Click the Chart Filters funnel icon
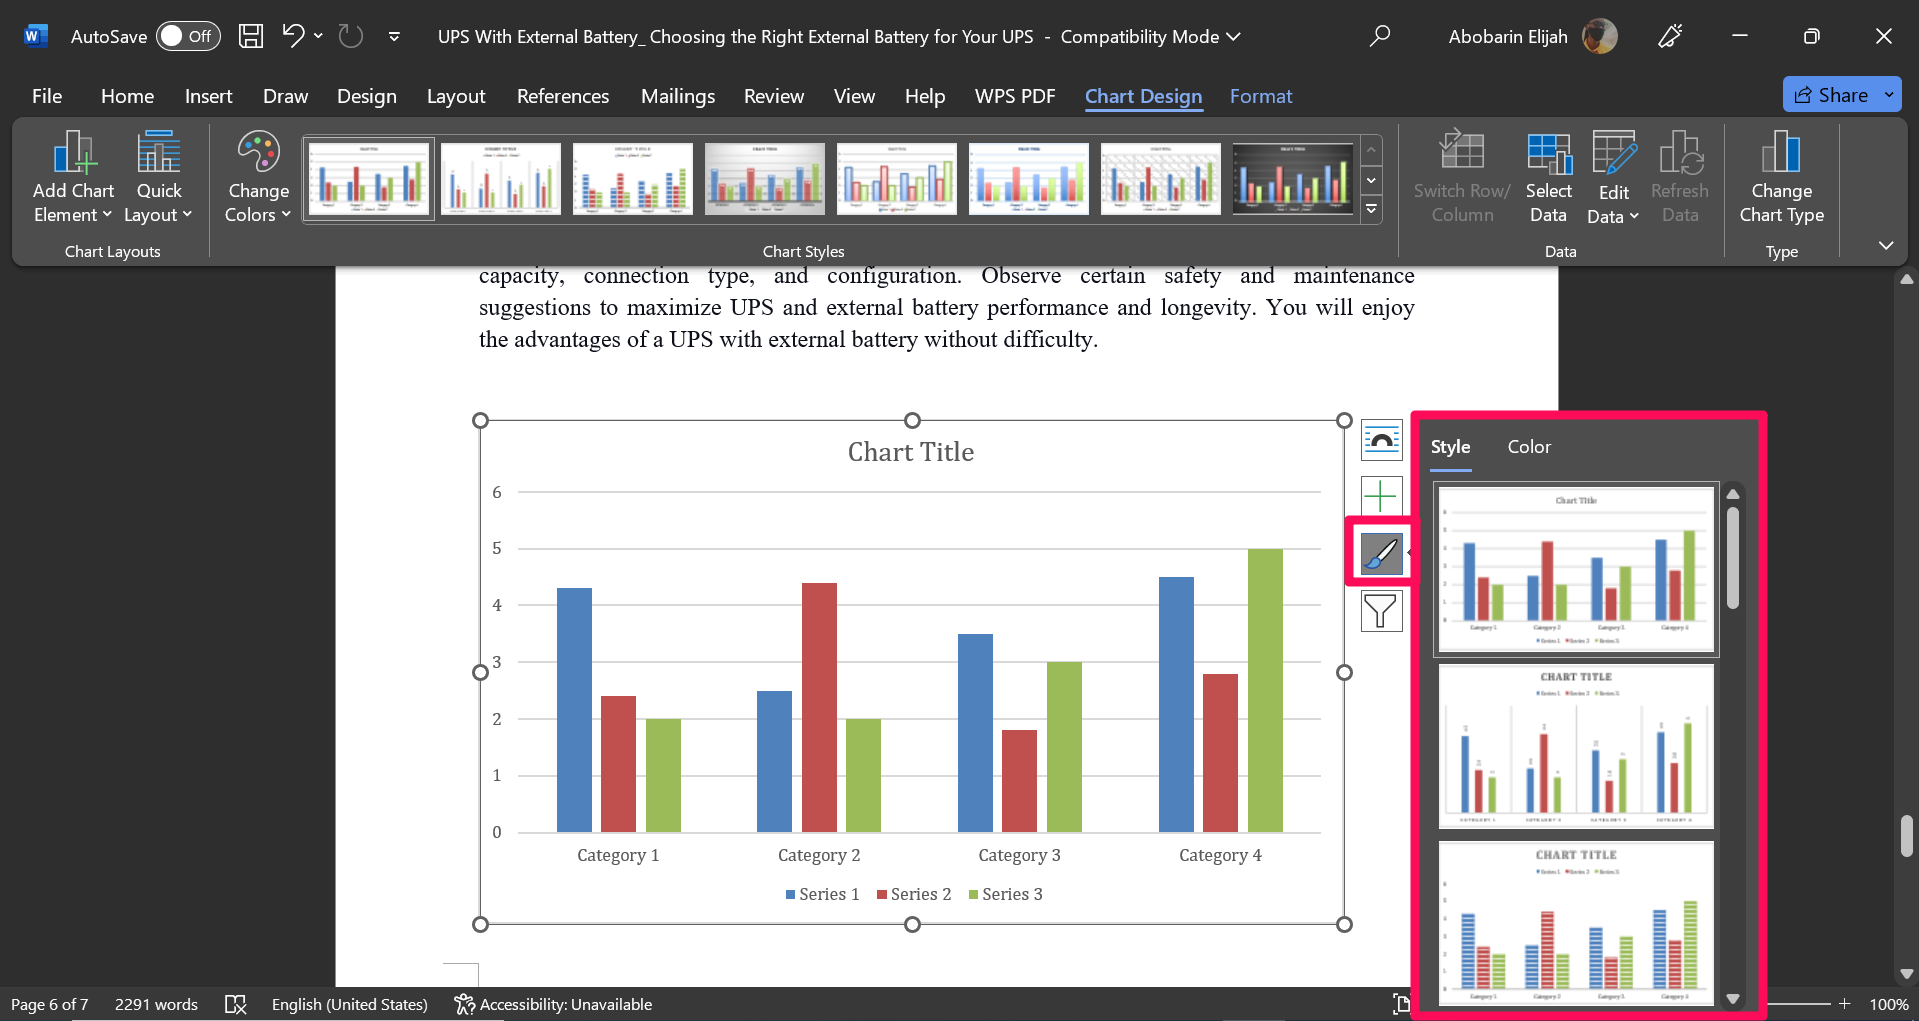1919x1021 pixels. (1381, 610)
